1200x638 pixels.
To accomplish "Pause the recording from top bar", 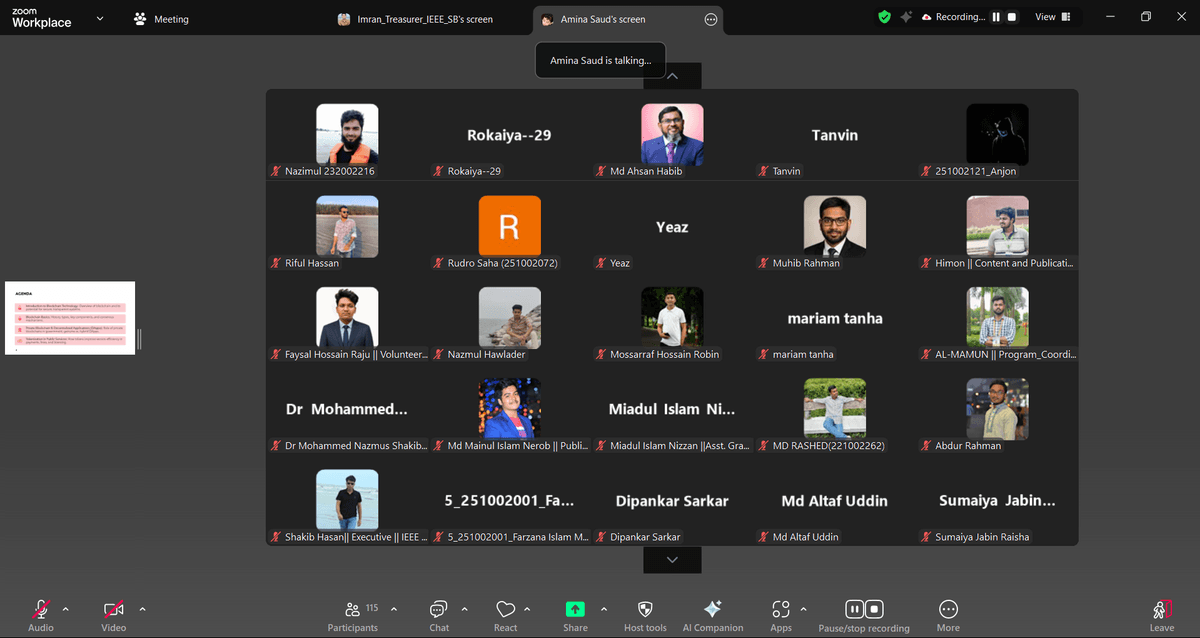I will tap(996, 17).
